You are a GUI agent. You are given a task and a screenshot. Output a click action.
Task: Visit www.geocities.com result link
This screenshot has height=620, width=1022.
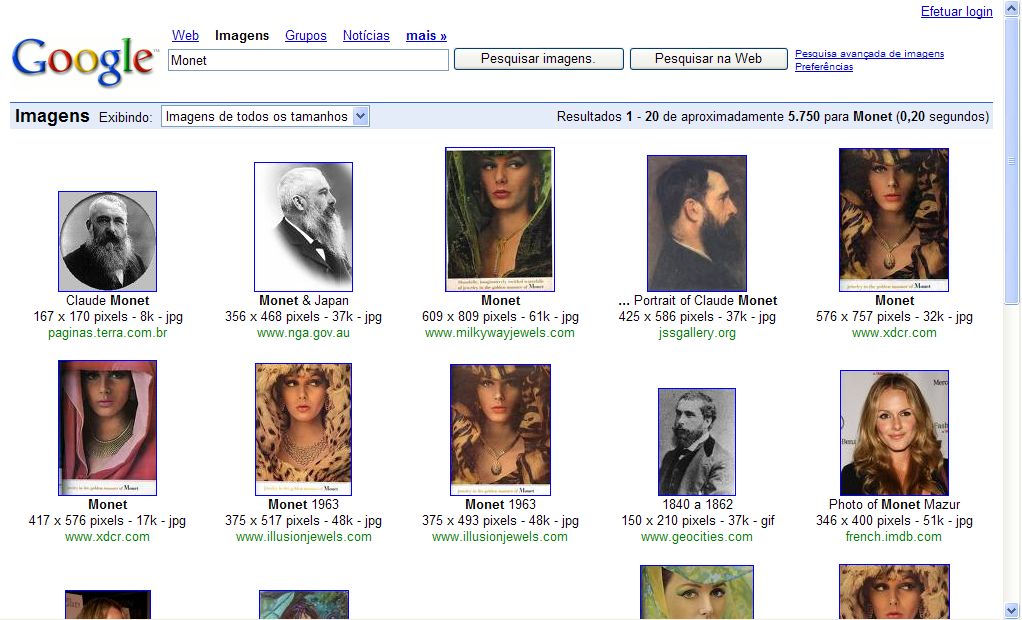click(697, 537)
